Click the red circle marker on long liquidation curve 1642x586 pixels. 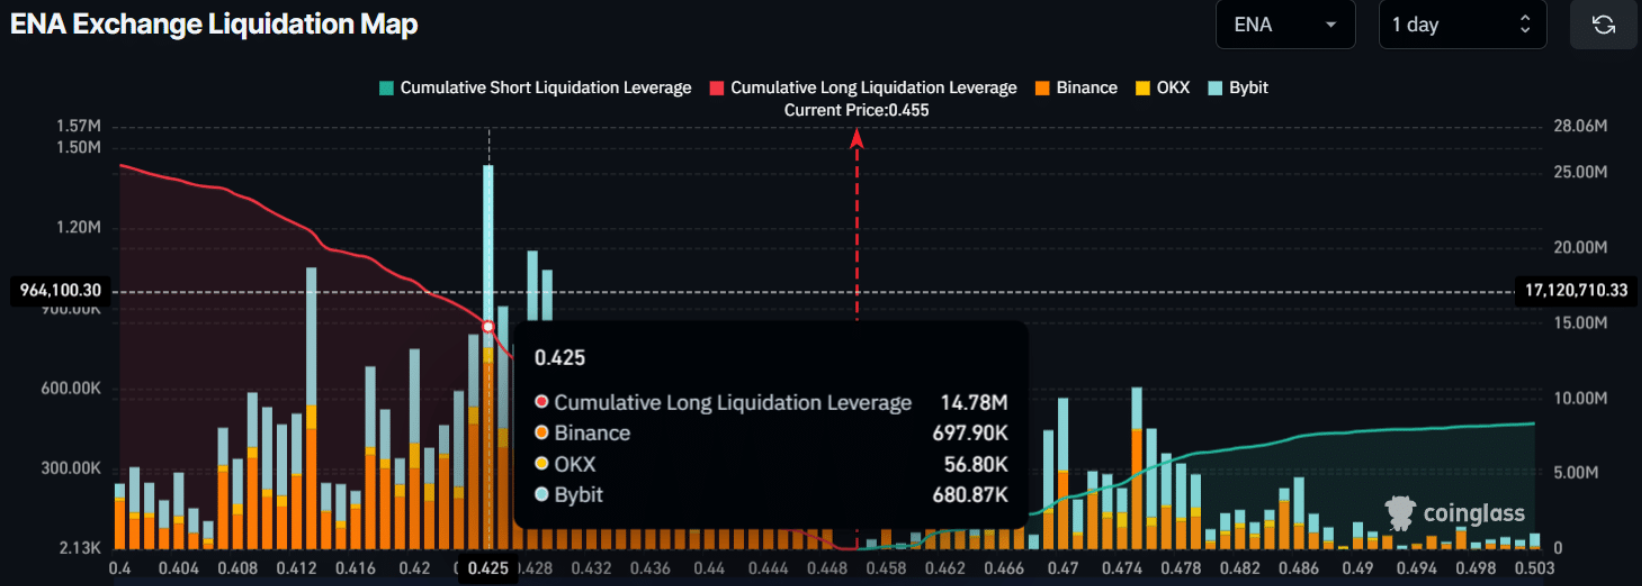[x=488, y=327]
